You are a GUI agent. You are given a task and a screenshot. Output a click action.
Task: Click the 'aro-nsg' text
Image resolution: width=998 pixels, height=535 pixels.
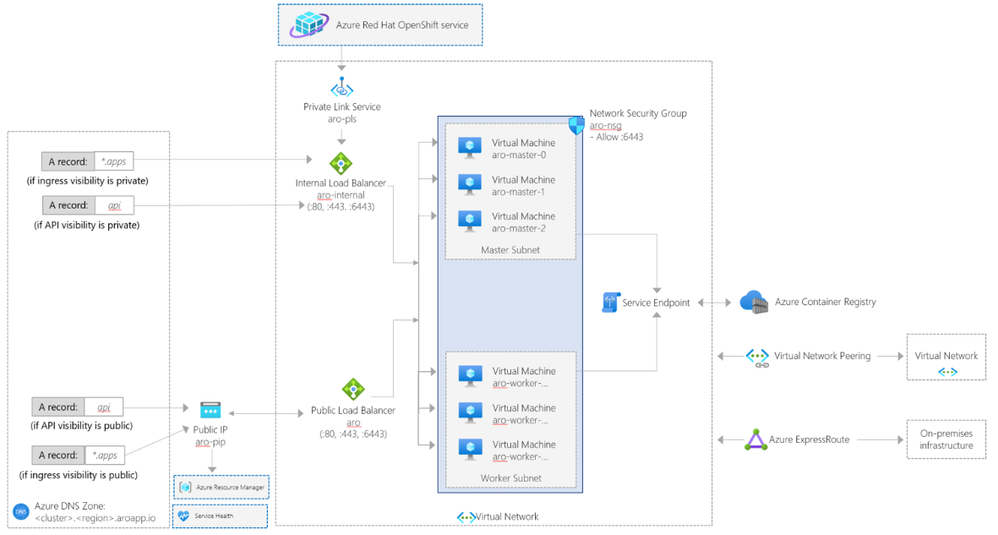pyautogui.click(x=605, y=125)
